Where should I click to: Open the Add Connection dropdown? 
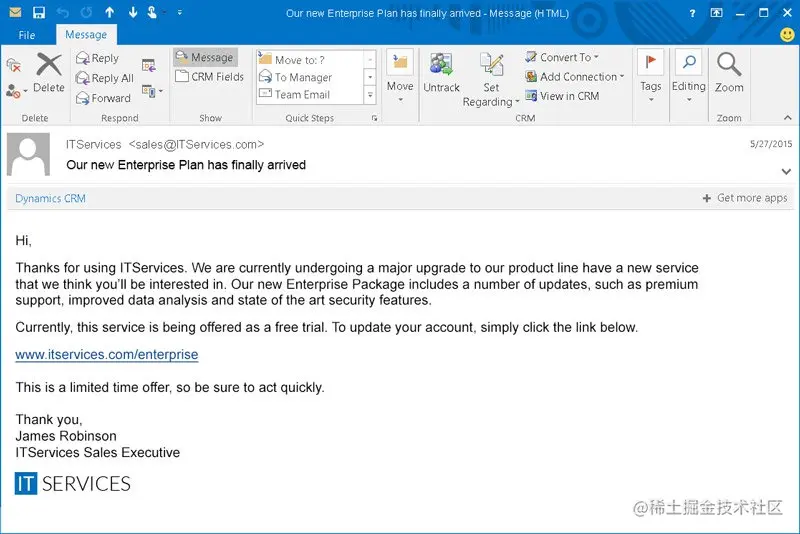coord(574,77)
